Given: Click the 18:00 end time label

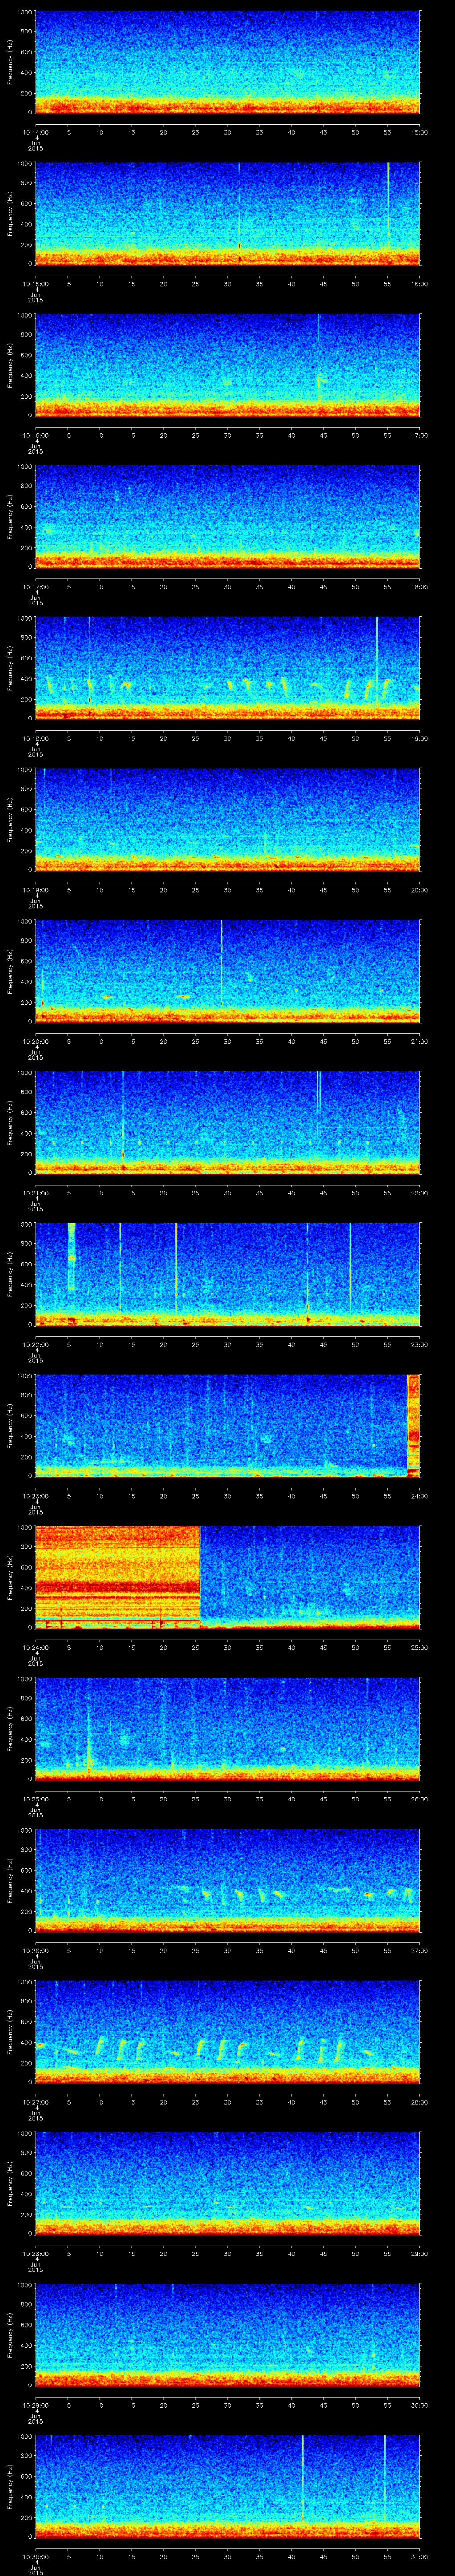Looking at the screenshot, I should point(419,587).
